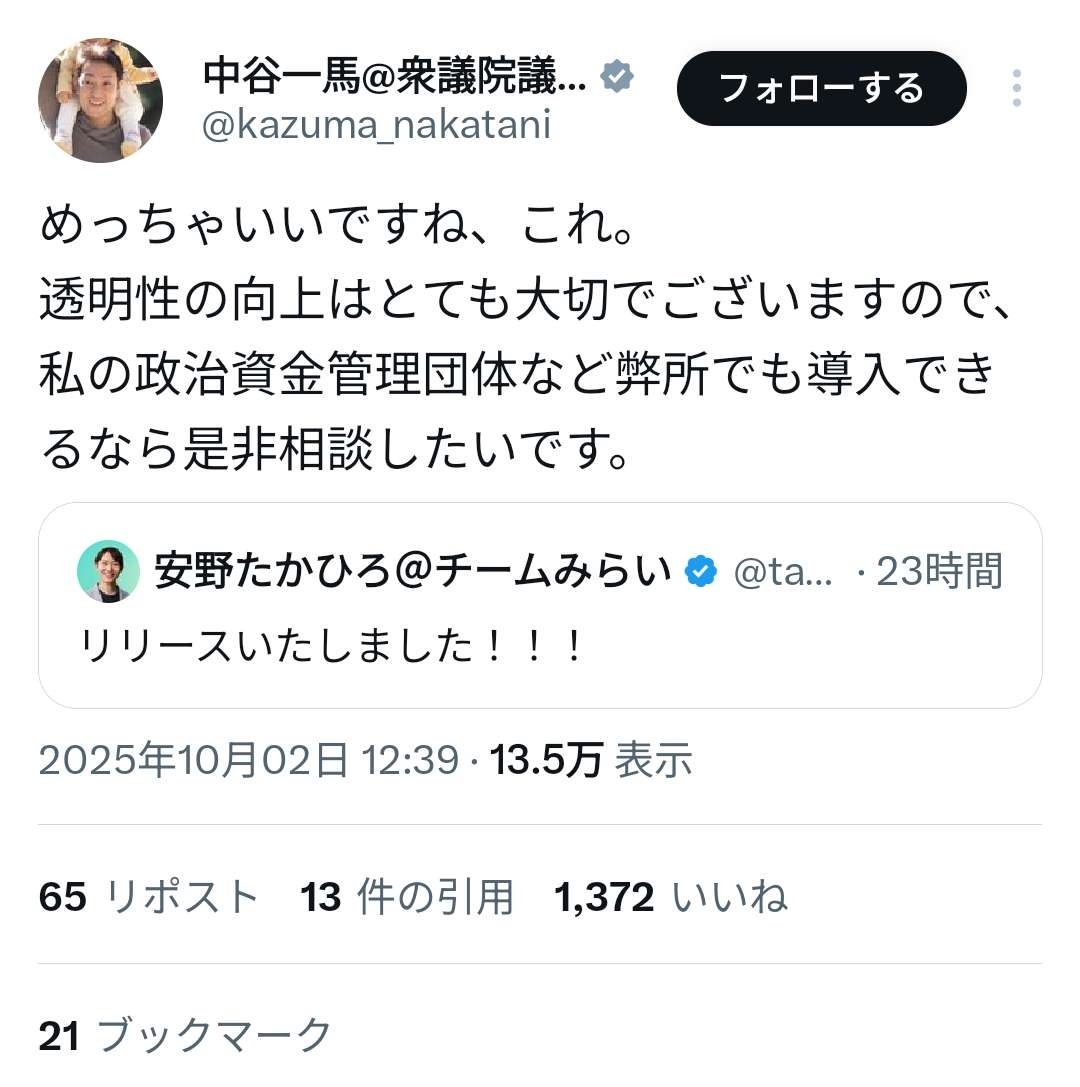Open 中谷一馬's profile avatar photo
This screenshot has height=1087, width=1080.
100,100
